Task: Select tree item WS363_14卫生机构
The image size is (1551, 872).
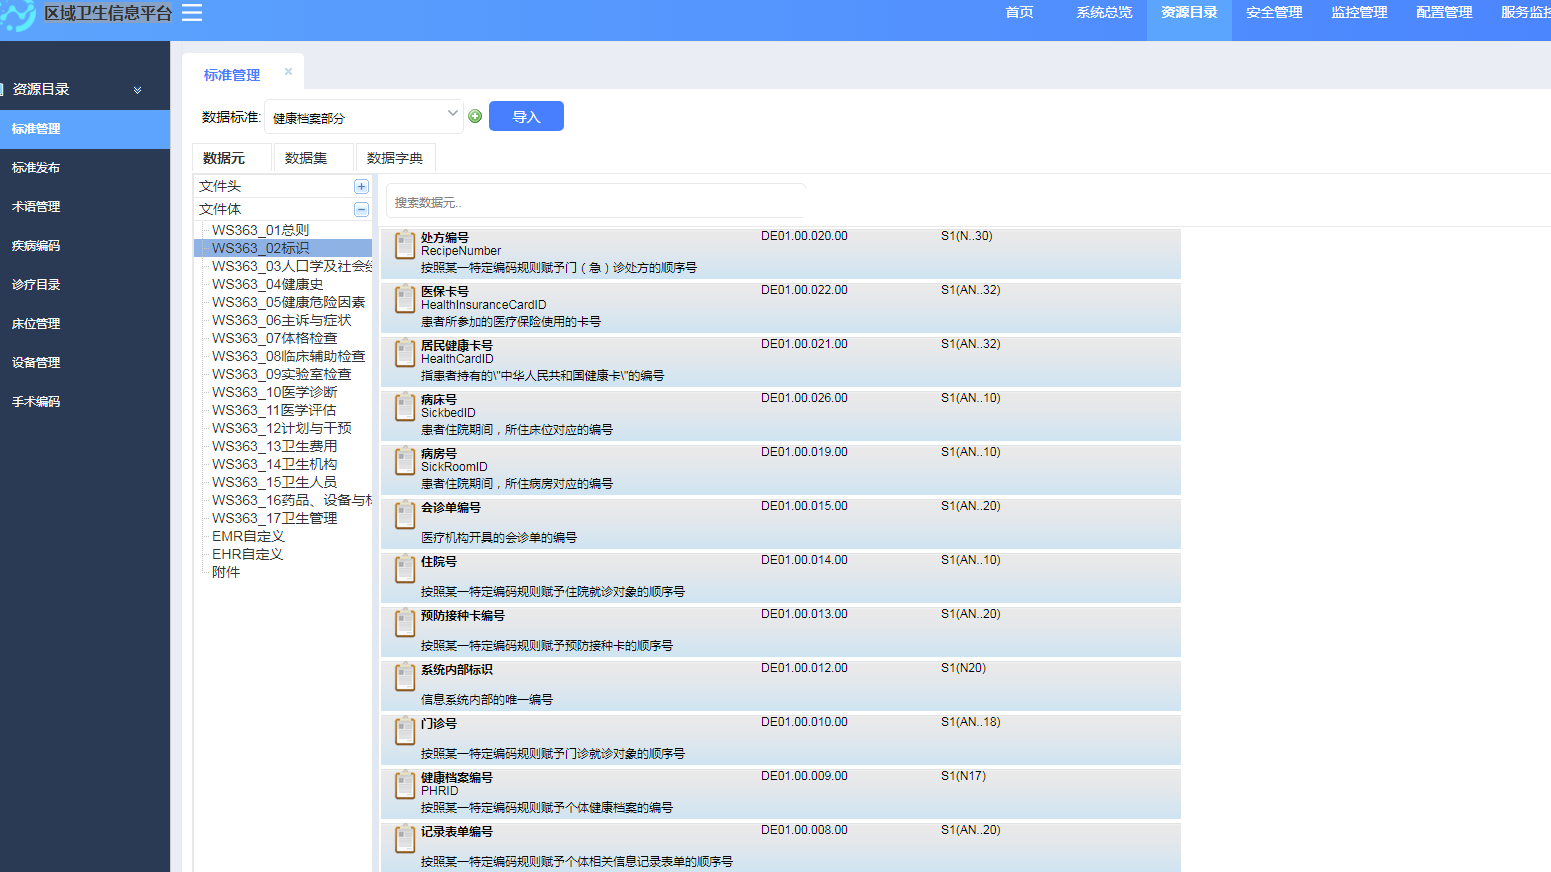Action: 274,464
